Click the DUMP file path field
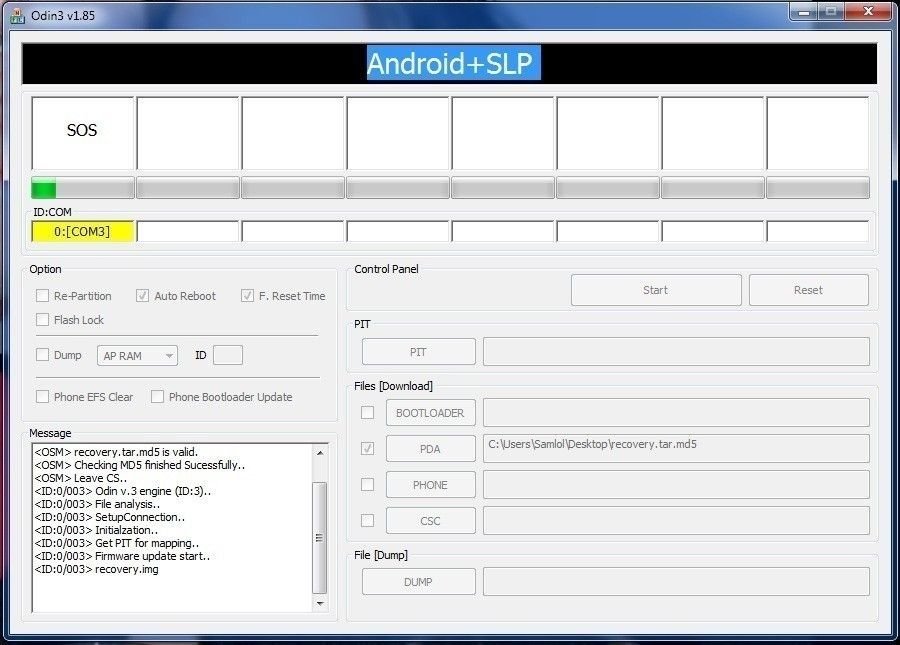900x645 pixels. (676, 582)
